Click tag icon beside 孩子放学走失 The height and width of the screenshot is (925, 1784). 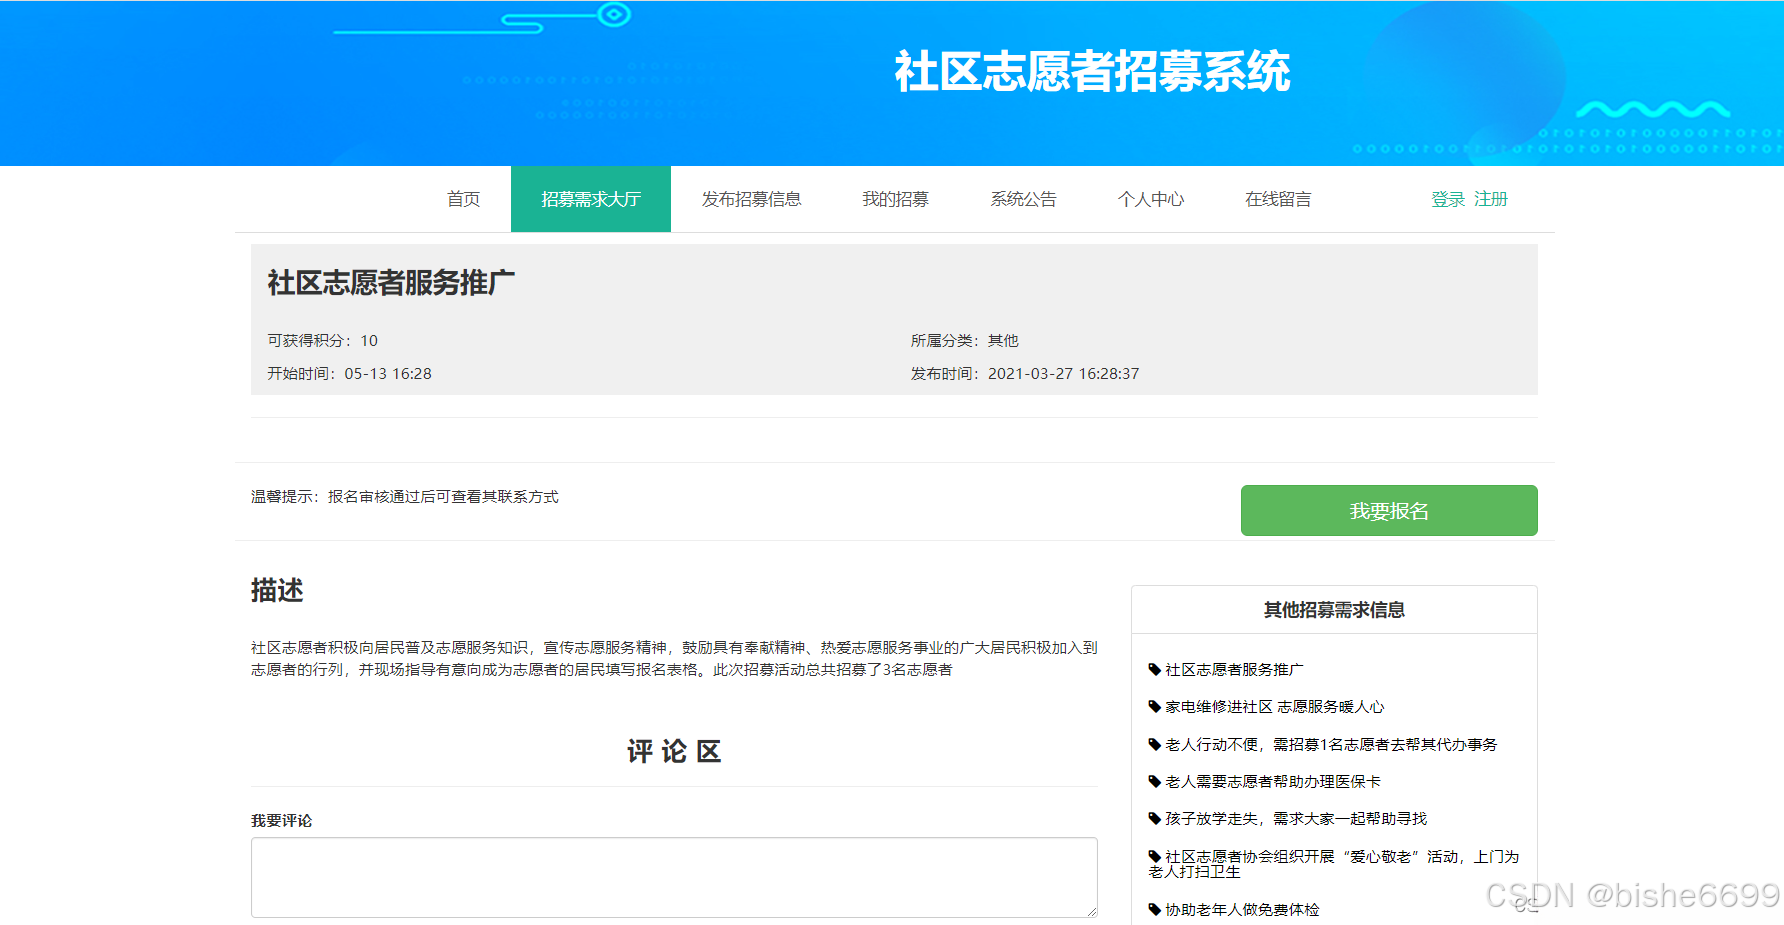coord(1155,818)
